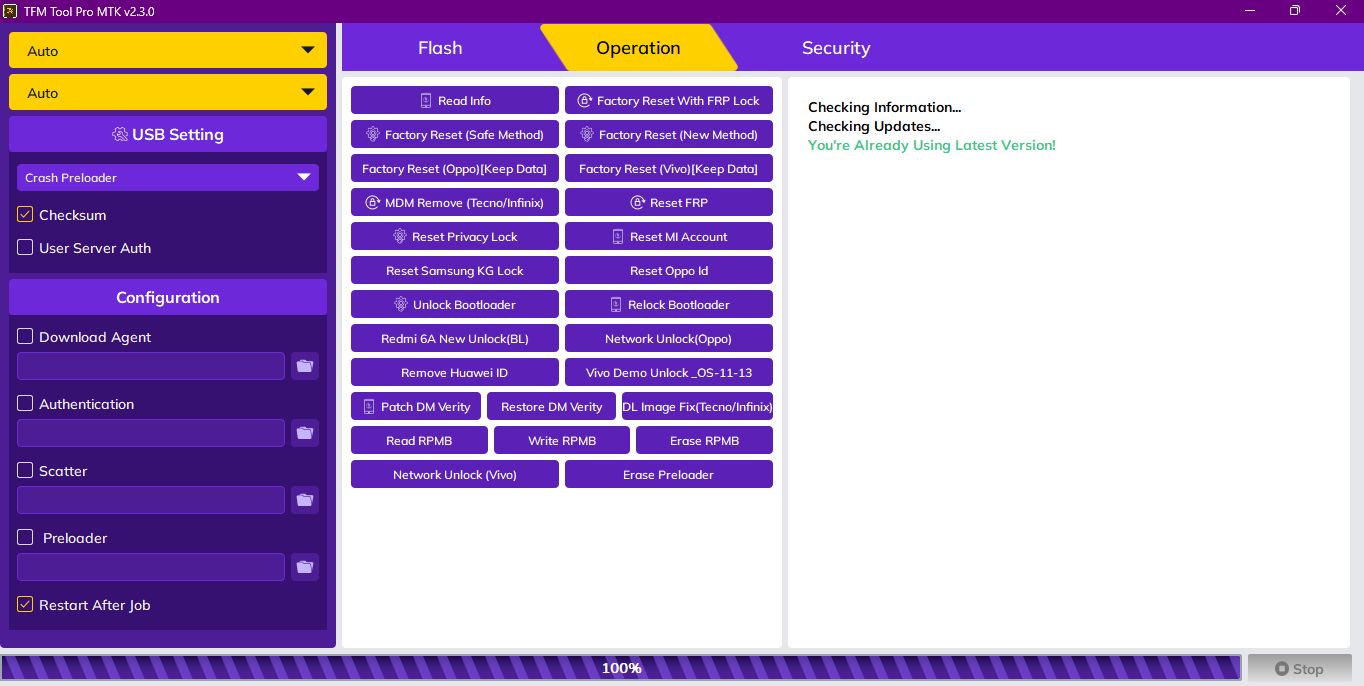The image size is (1364, 686).
Task: Click TFM Tool Pro app icon in title bar
Action: [12, 11]
